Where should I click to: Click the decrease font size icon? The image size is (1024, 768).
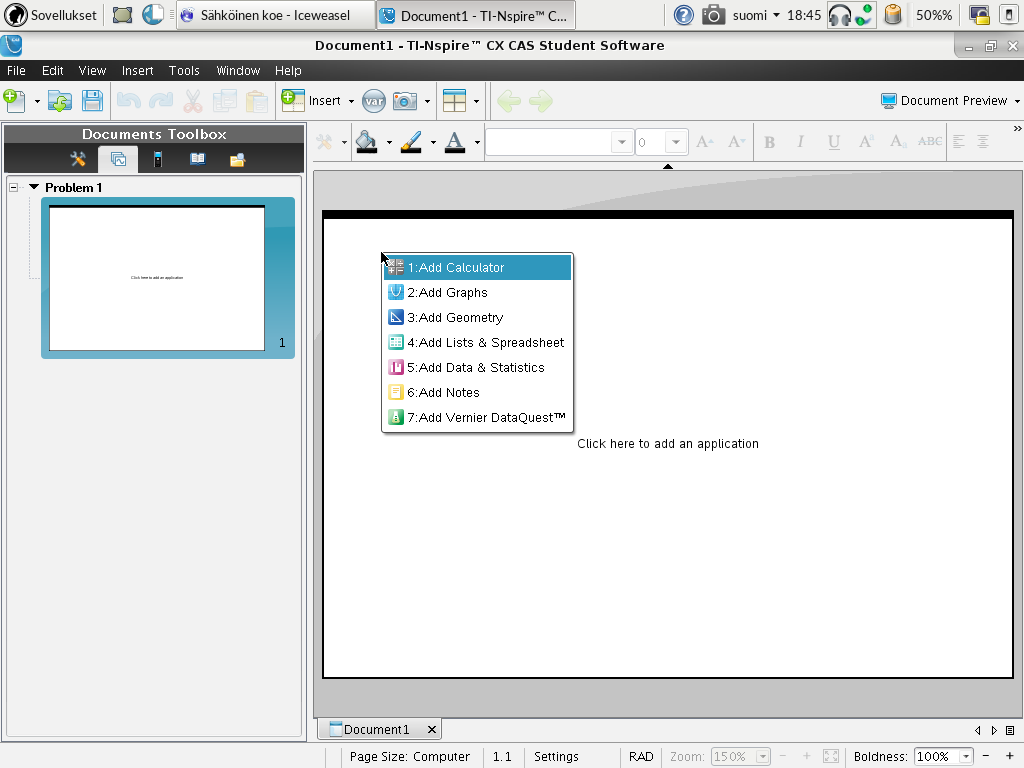[737, 142]
